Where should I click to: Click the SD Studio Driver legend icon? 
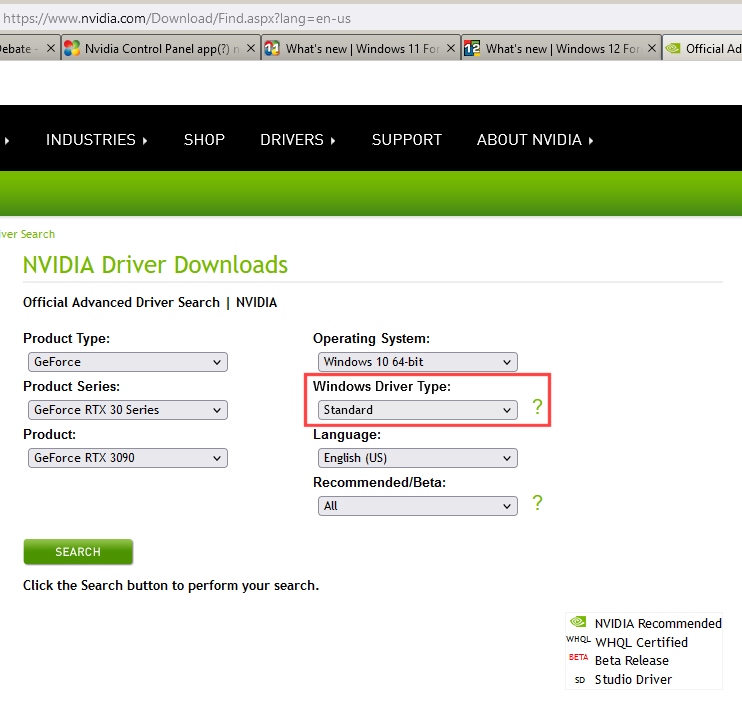click(580, 680)
